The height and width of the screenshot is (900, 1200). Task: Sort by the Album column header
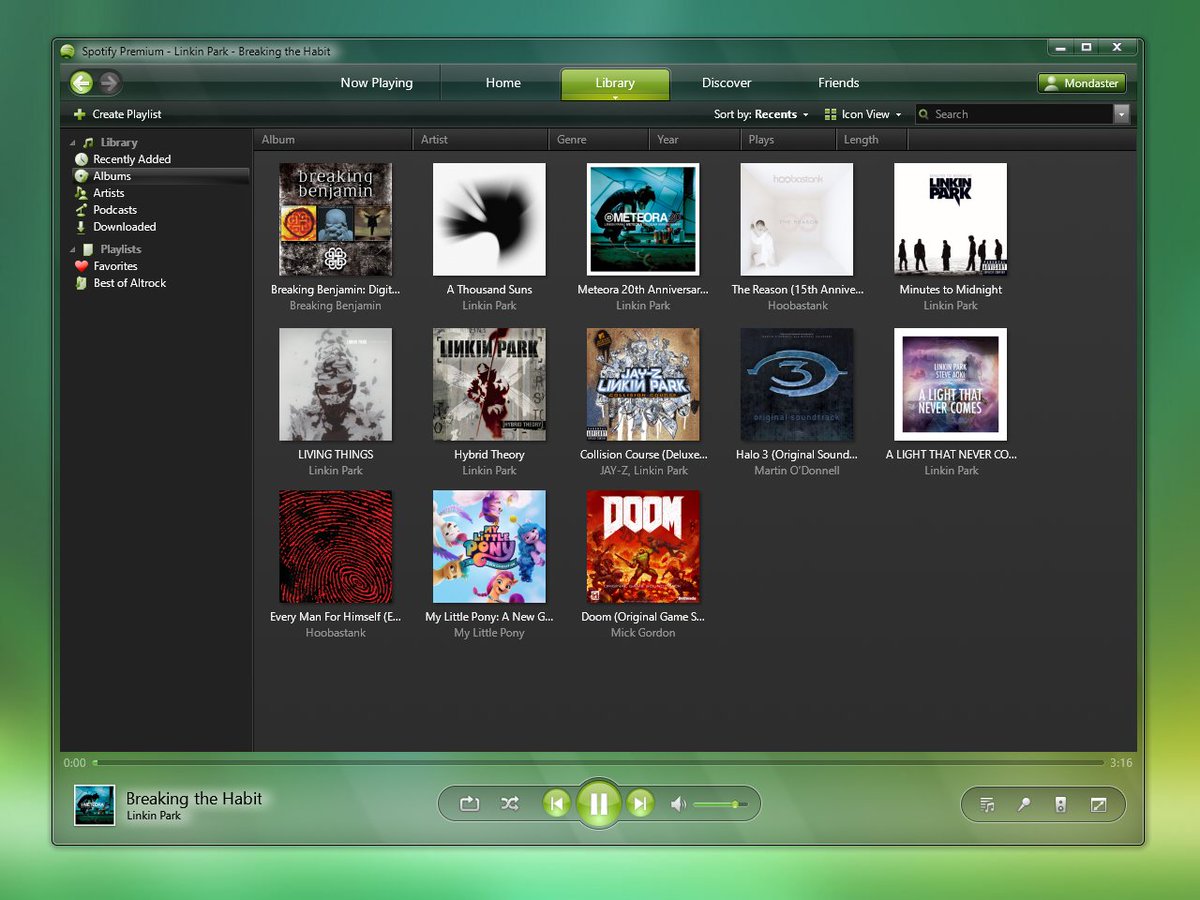click(332, 140)
